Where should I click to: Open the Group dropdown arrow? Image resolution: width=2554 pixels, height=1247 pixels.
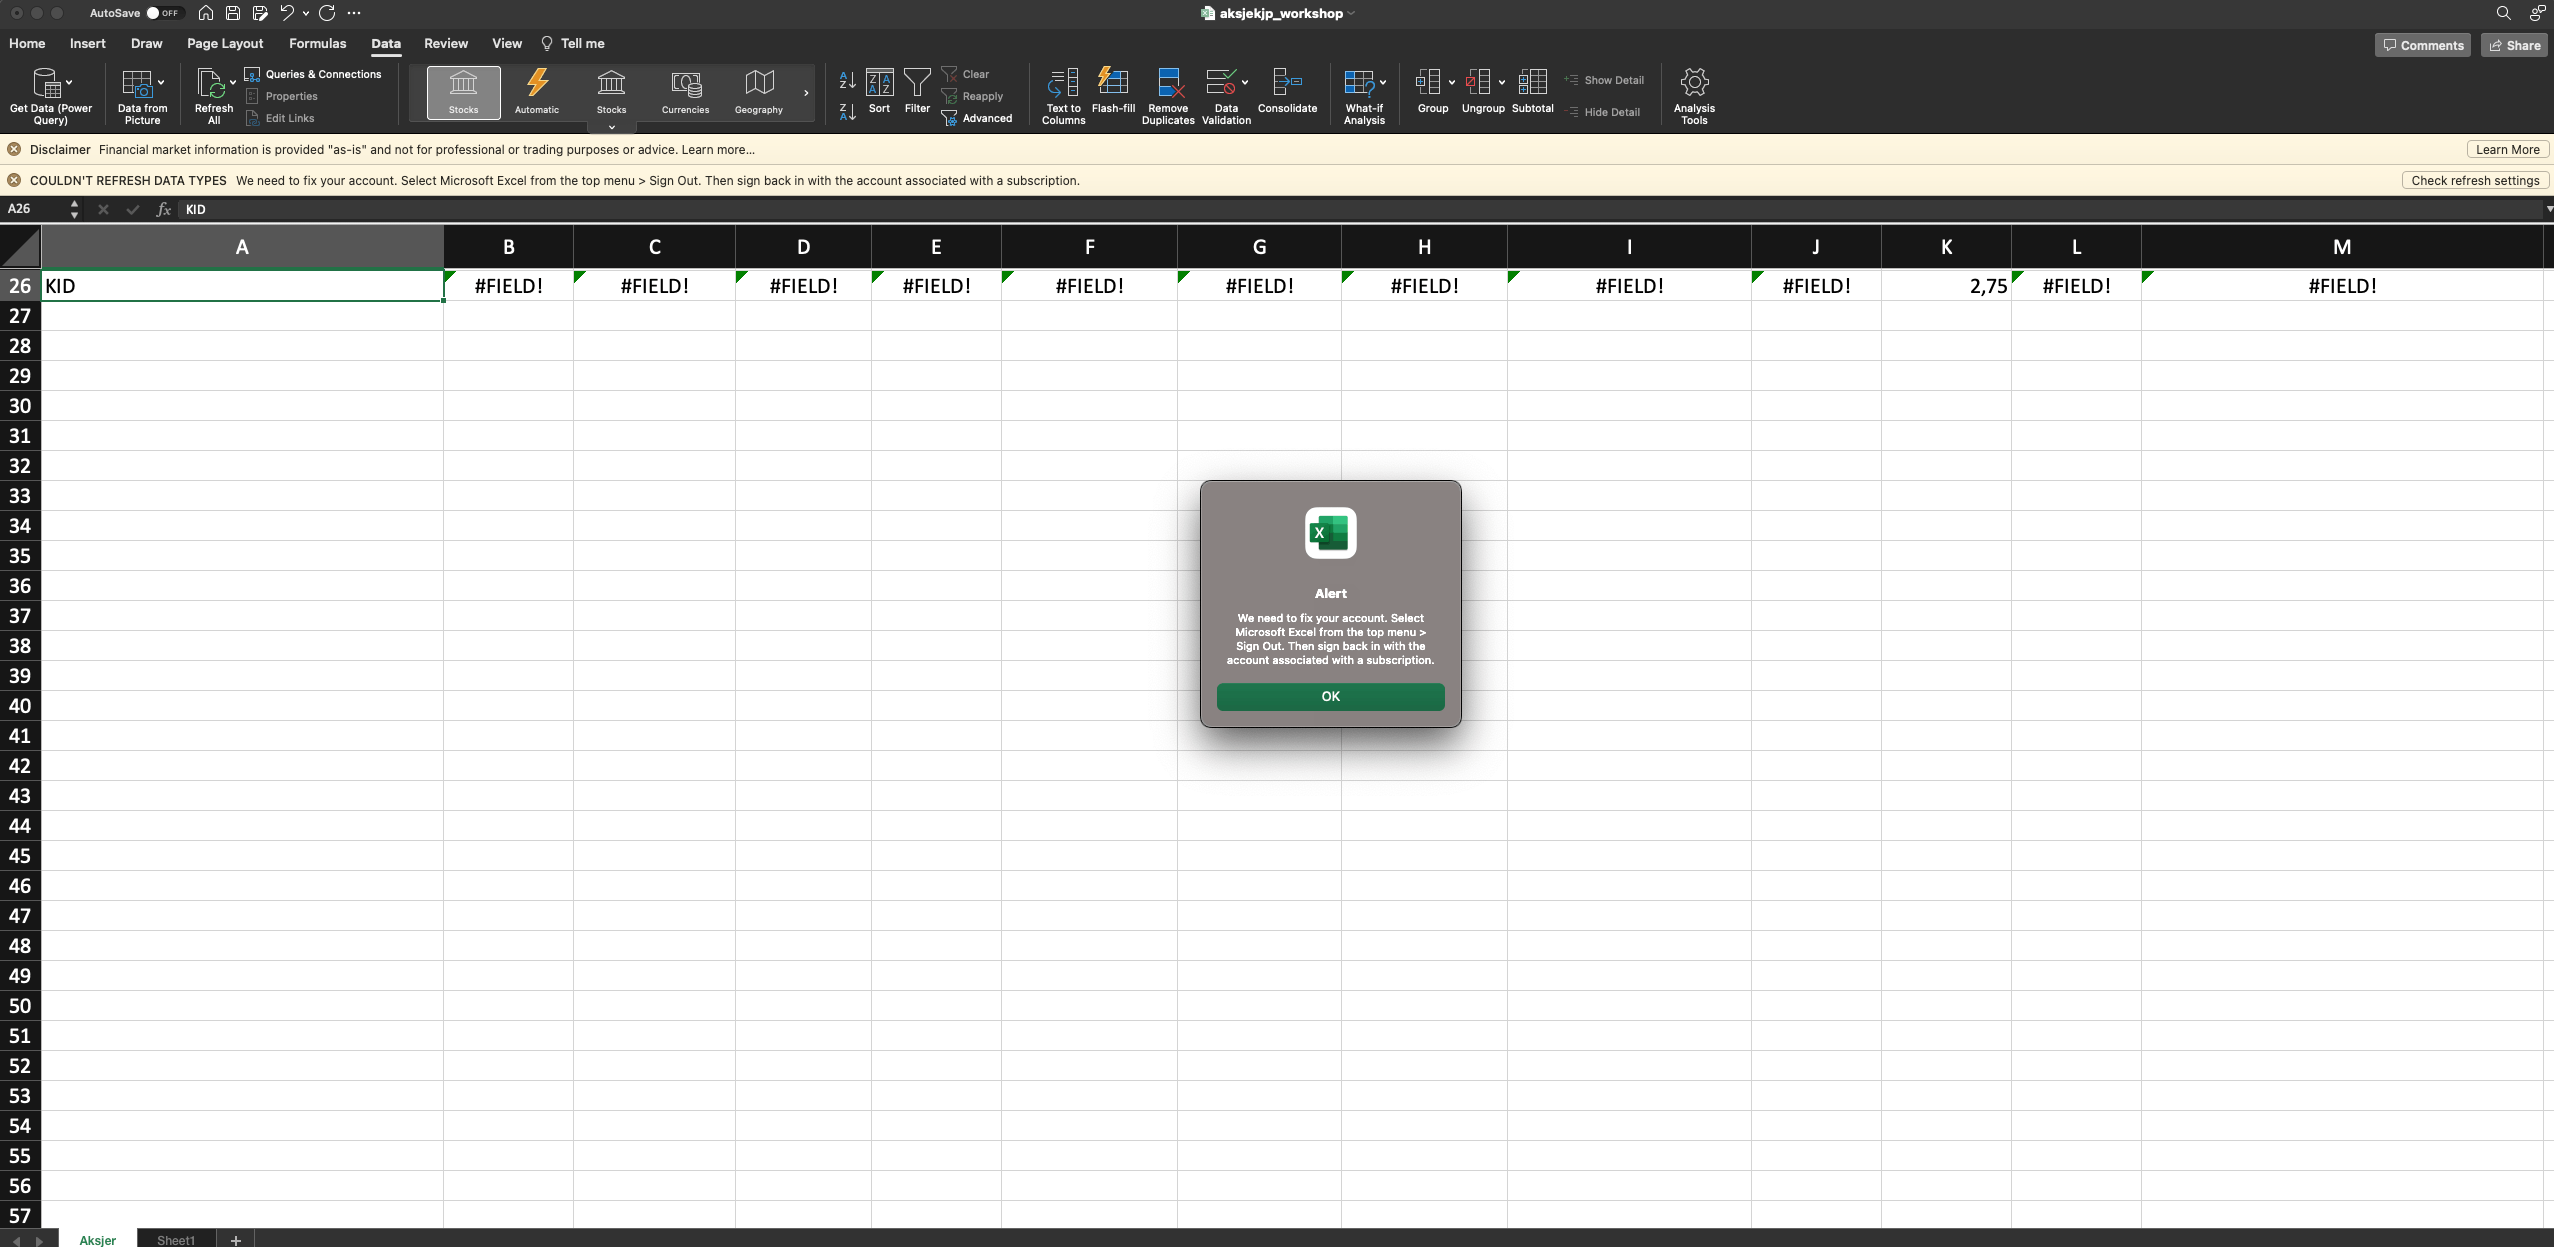[1451, 82]
